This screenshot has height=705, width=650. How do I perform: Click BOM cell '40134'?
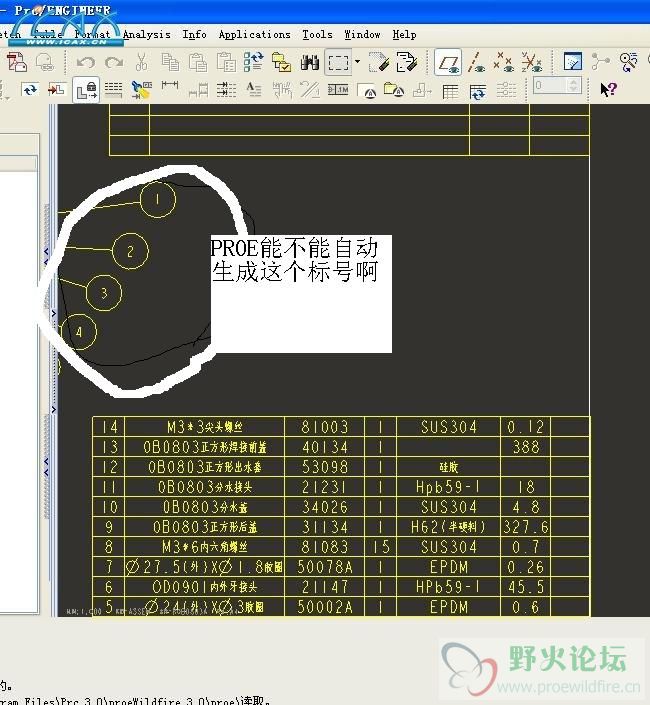tap(325, 447)
